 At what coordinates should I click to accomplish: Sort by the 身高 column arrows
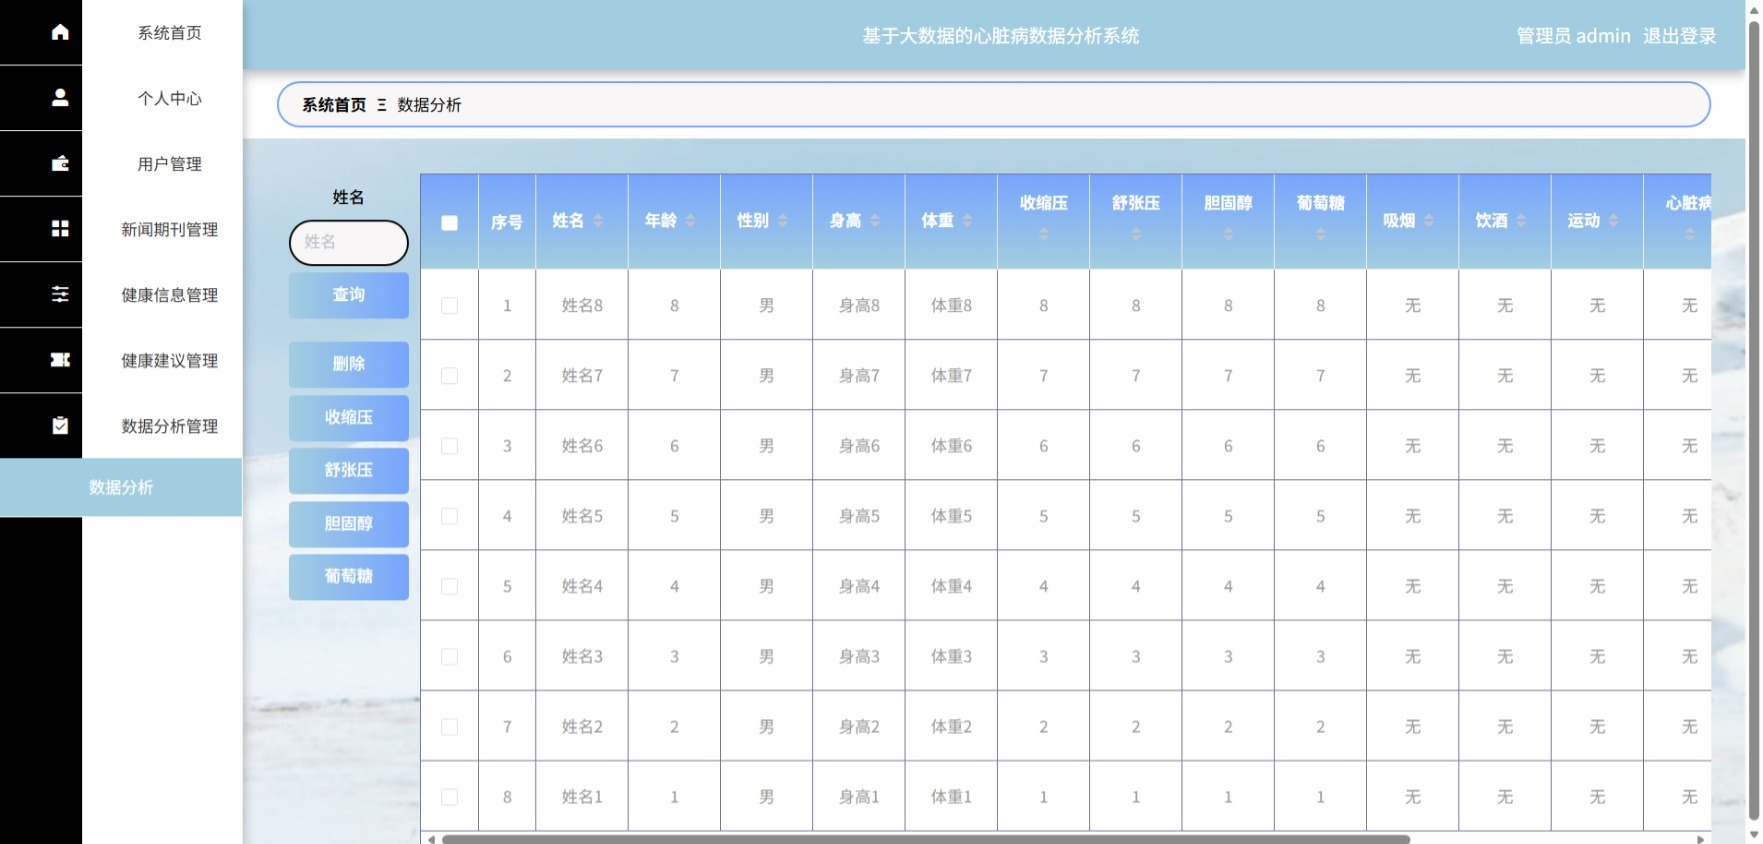(875, 220)
